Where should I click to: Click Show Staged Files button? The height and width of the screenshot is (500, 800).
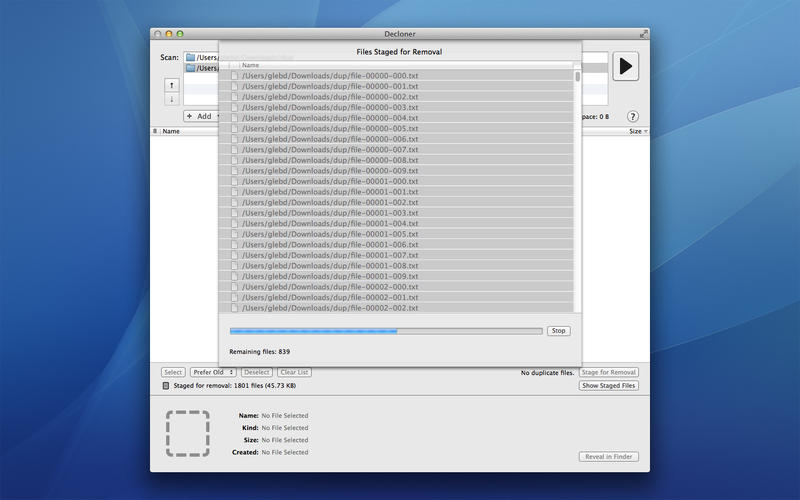coord(609,386)
